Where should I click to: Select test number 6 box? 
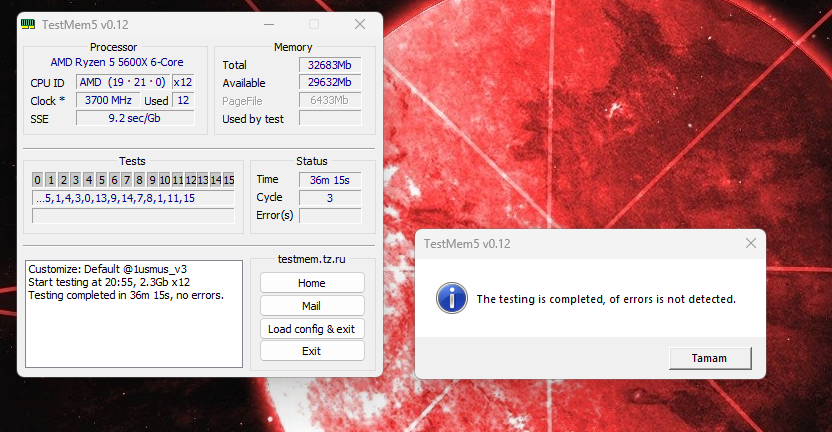(114, 180)
